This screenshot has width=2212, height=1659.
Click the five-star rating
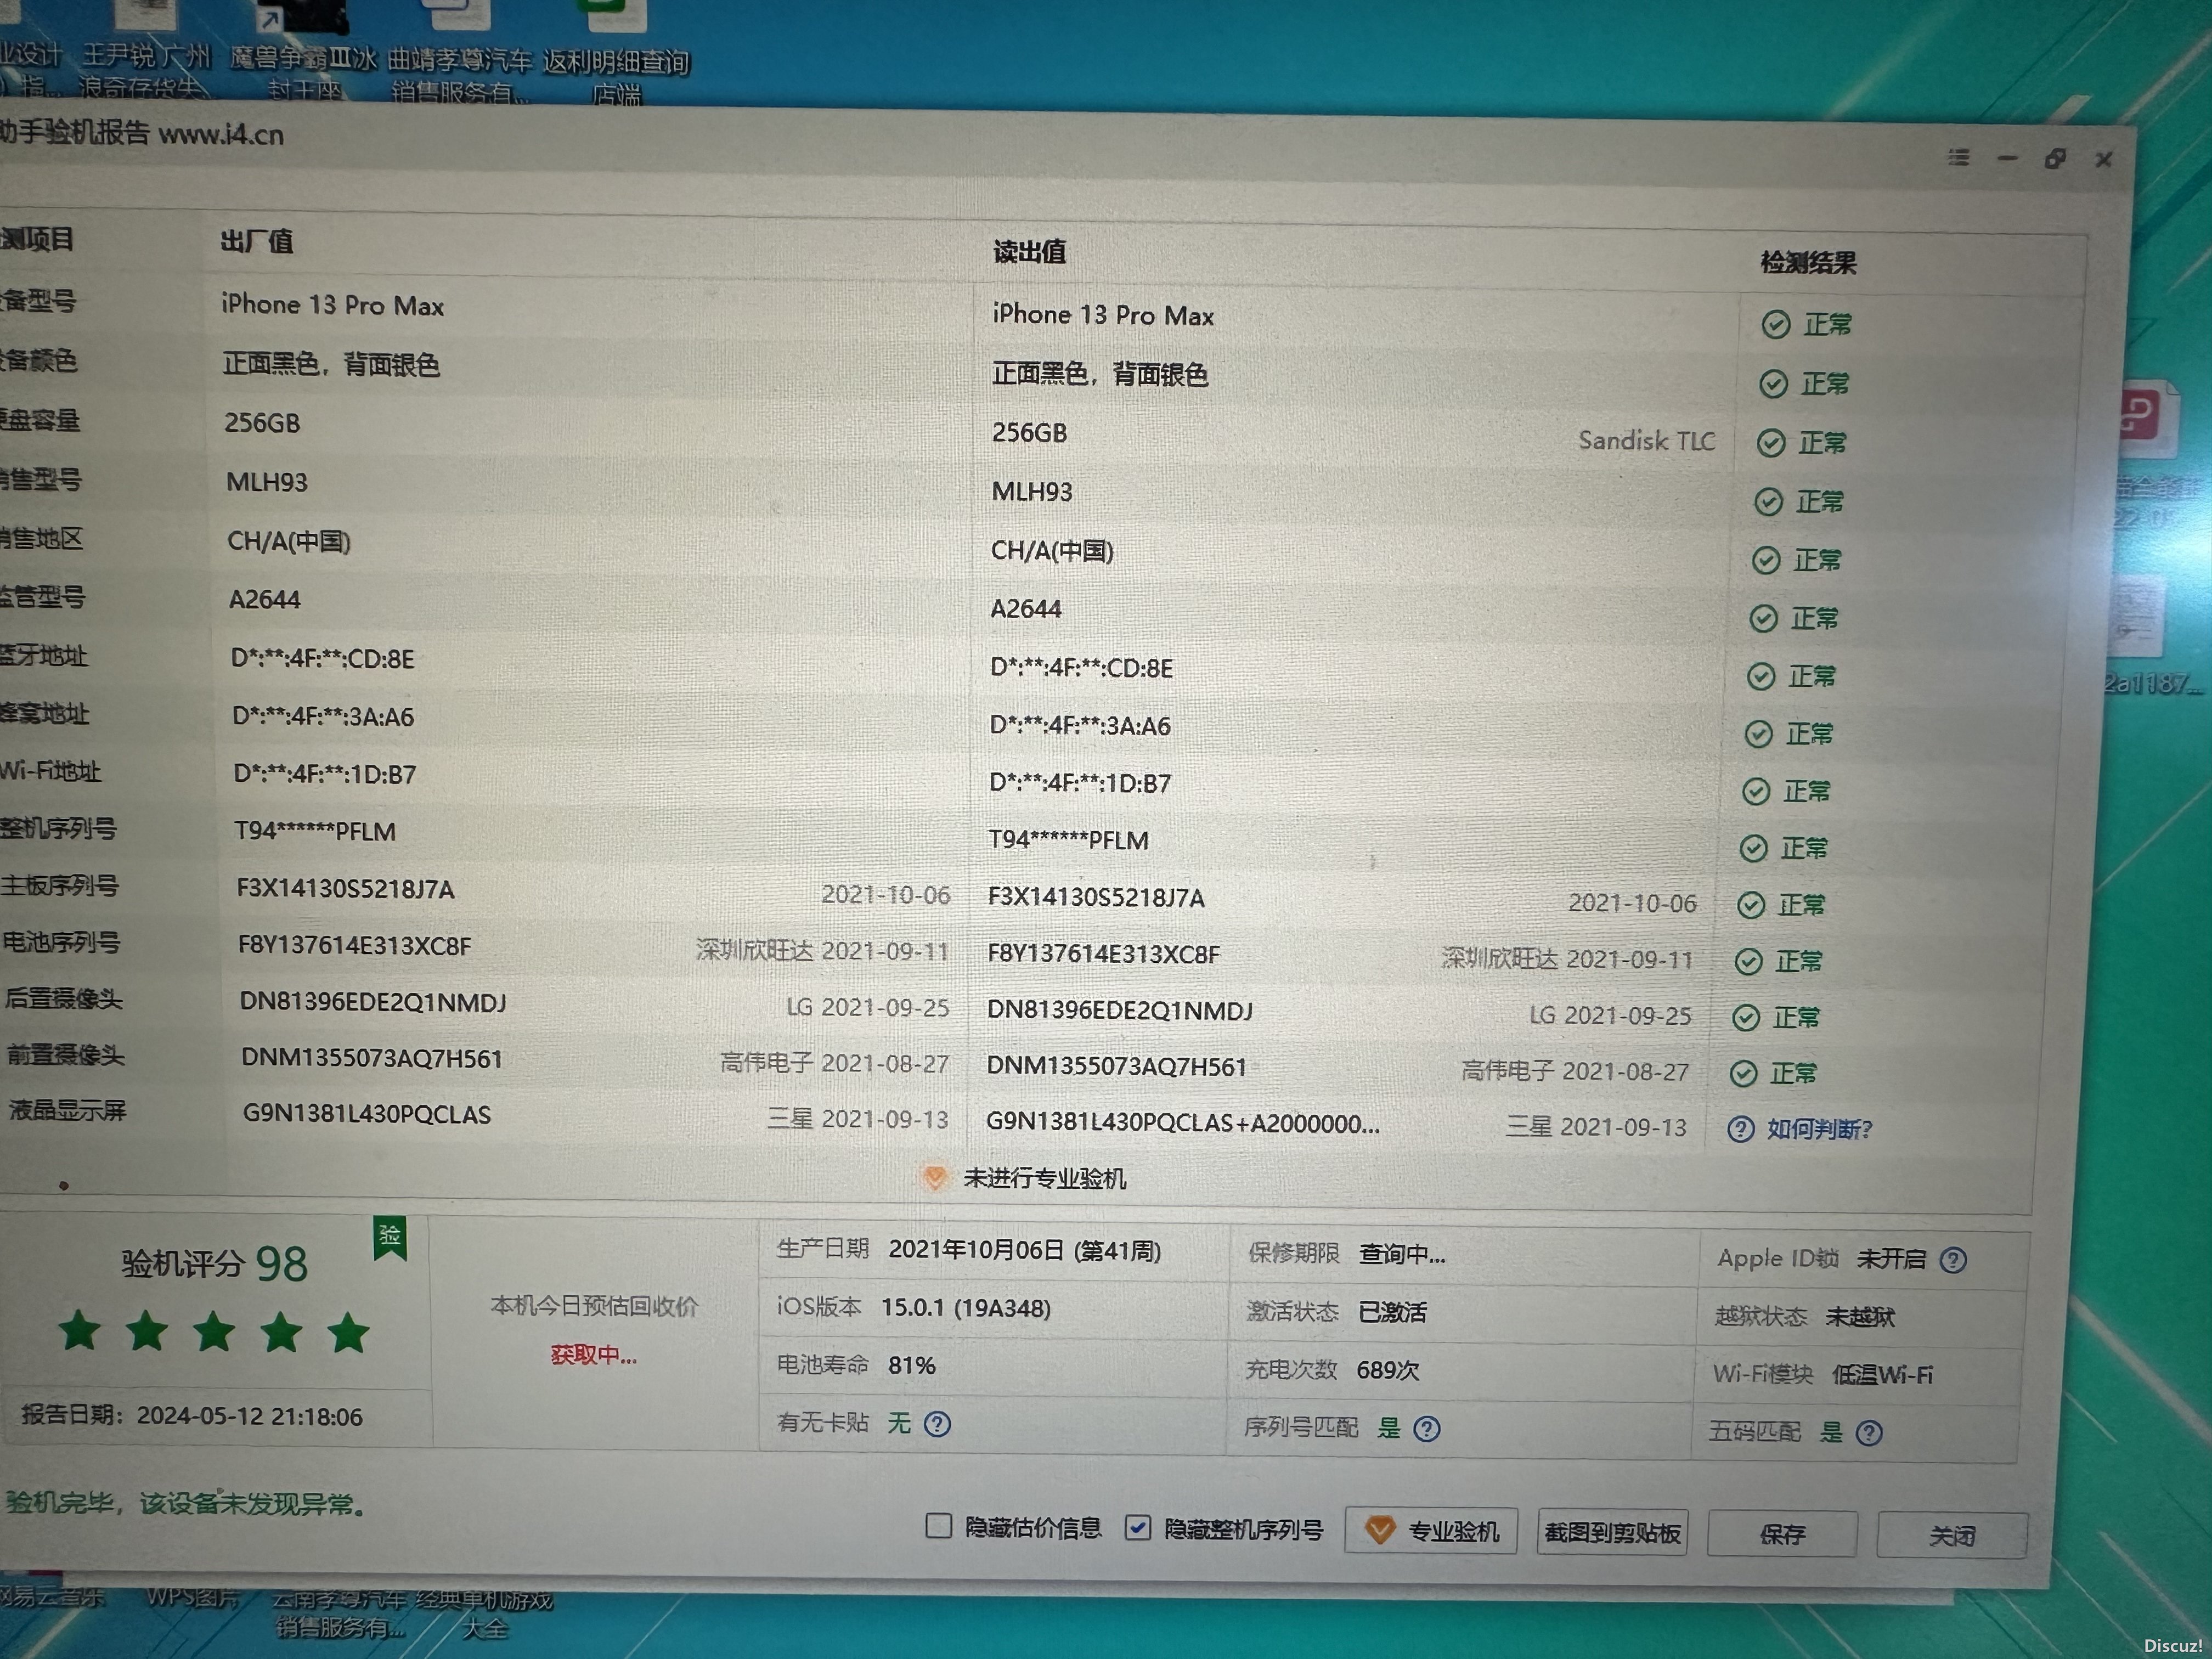pyautogui.click(x=214, y=1332)
